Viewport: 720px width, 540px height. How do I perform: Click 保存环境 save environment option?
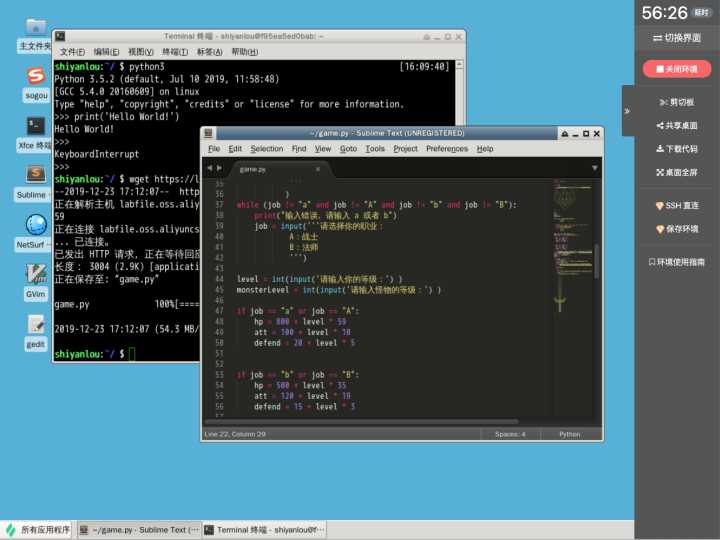677,229
